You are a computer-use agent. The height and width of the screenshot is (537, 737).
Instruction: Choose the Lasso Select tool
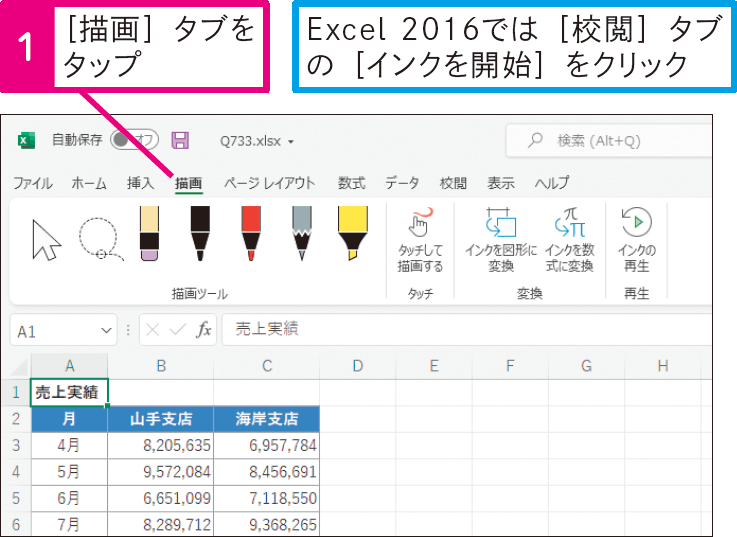coord(100,239)
